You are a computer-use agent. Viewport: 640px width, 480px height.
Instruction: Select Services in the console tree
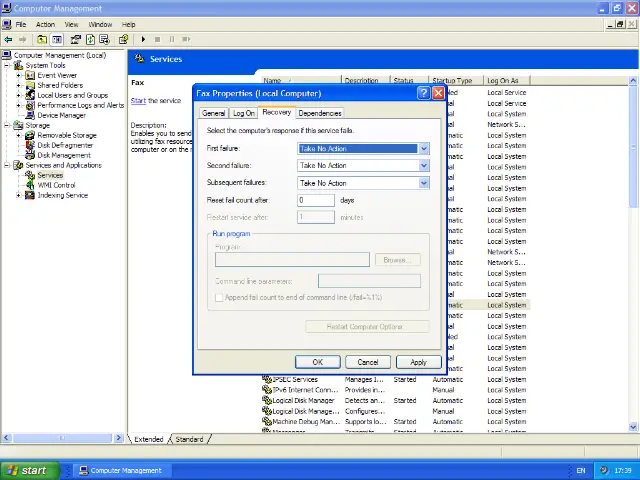pos(50,176)
